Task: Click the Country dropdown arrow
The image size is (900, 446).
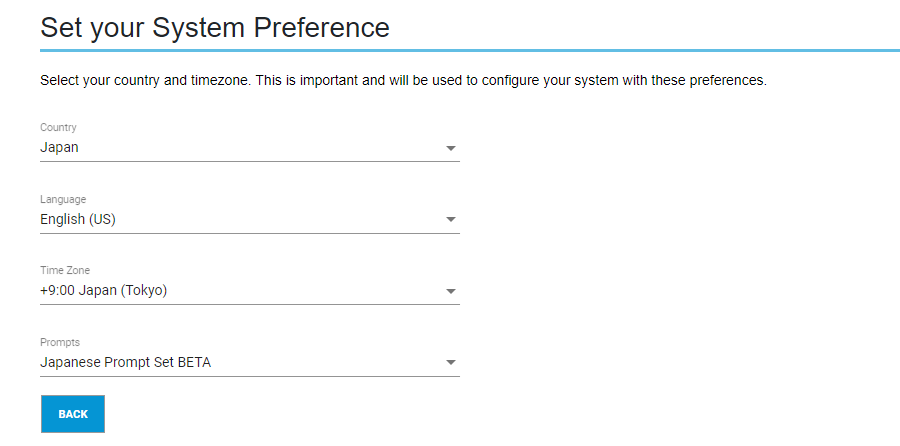Action: 450,148
